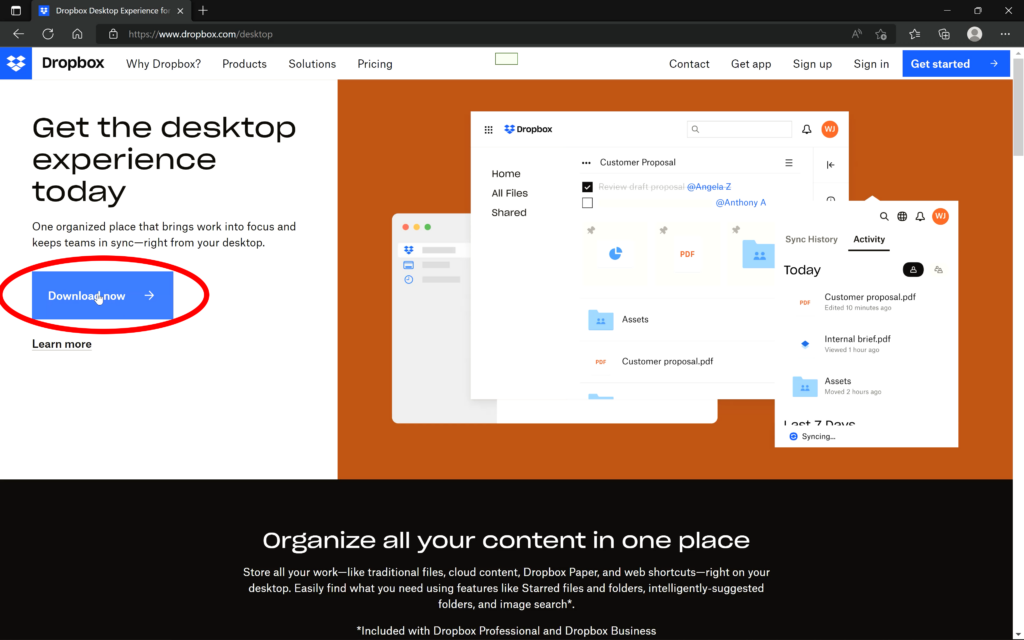Viewport: 1024px width, 640px height.
Task: Click the pie chart file thumbnail
Action: [x=615, y=253]
